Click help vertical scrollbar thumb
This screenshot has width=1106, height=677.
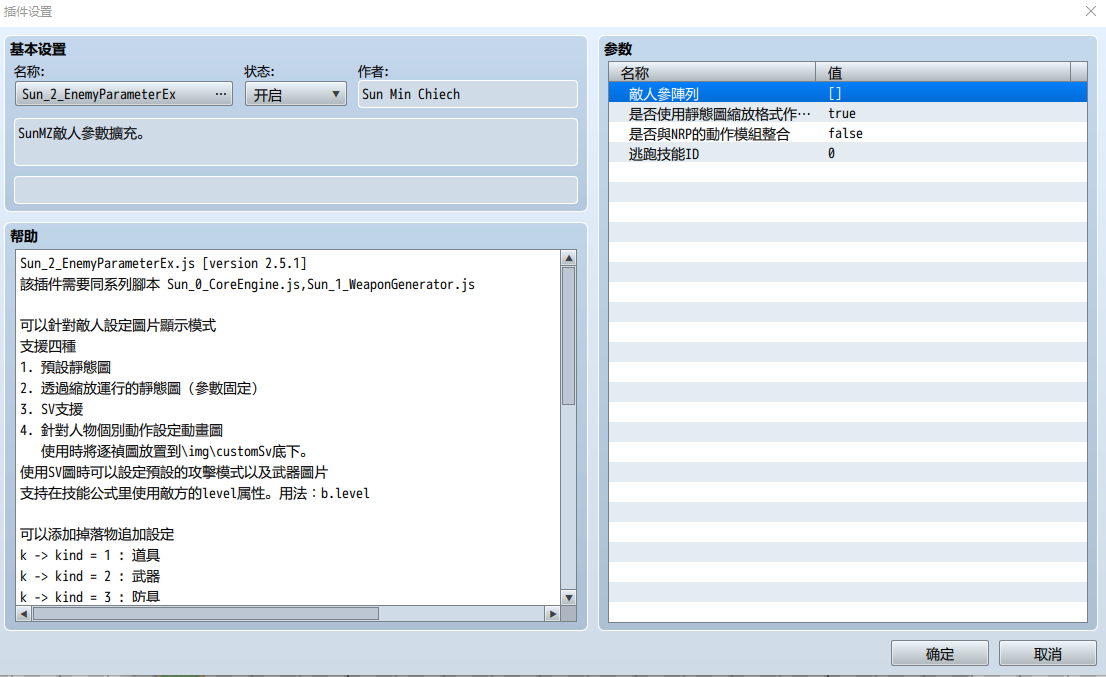pyautogui.click(x=569, y=336)
